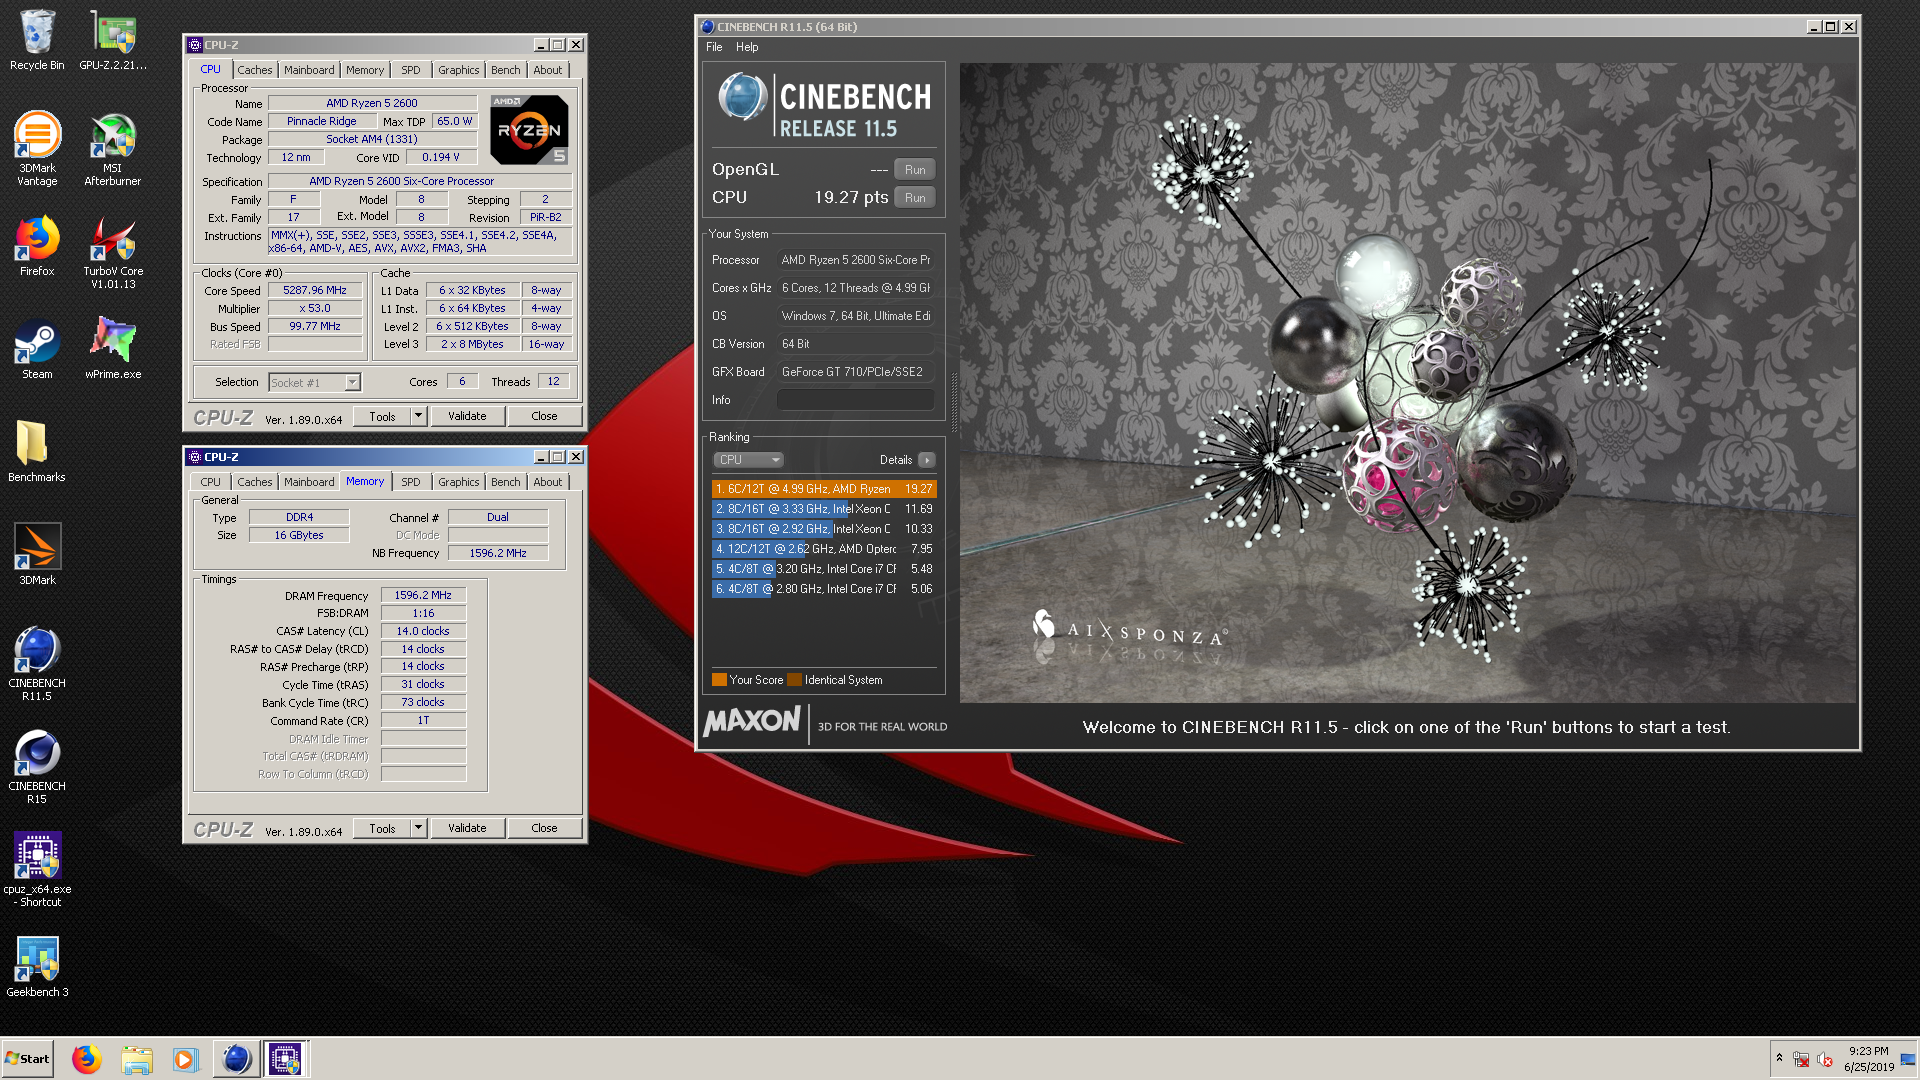Click Validate in Memory CPU-Z window

[467, 828]
